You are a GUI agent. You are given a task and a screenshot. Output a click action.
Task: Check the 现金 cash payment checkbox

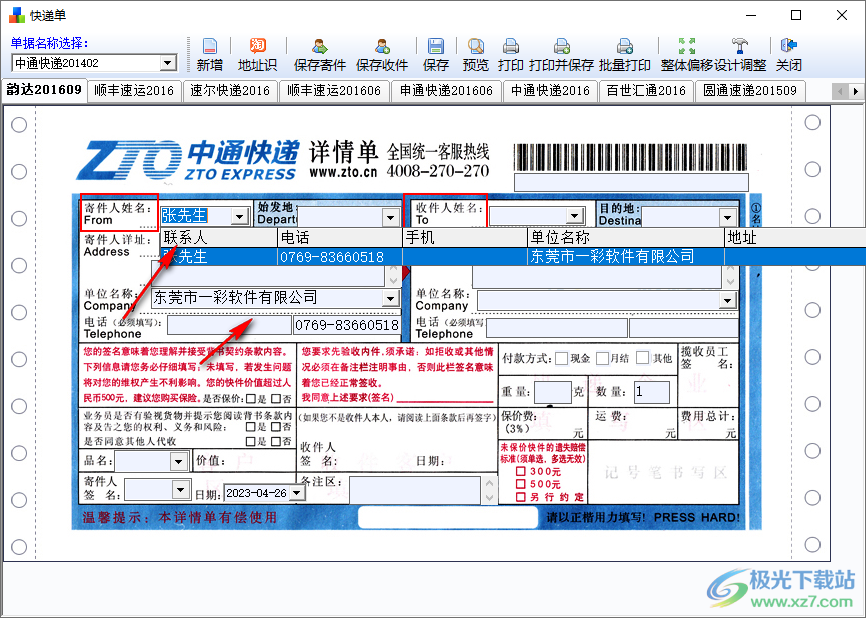559,361
